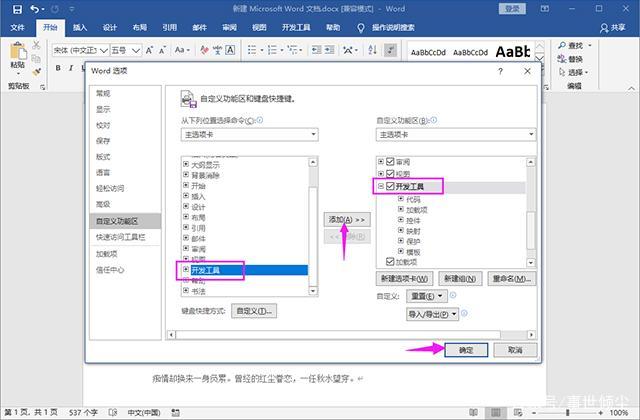Select 书法 in left command list

(199, 291)
